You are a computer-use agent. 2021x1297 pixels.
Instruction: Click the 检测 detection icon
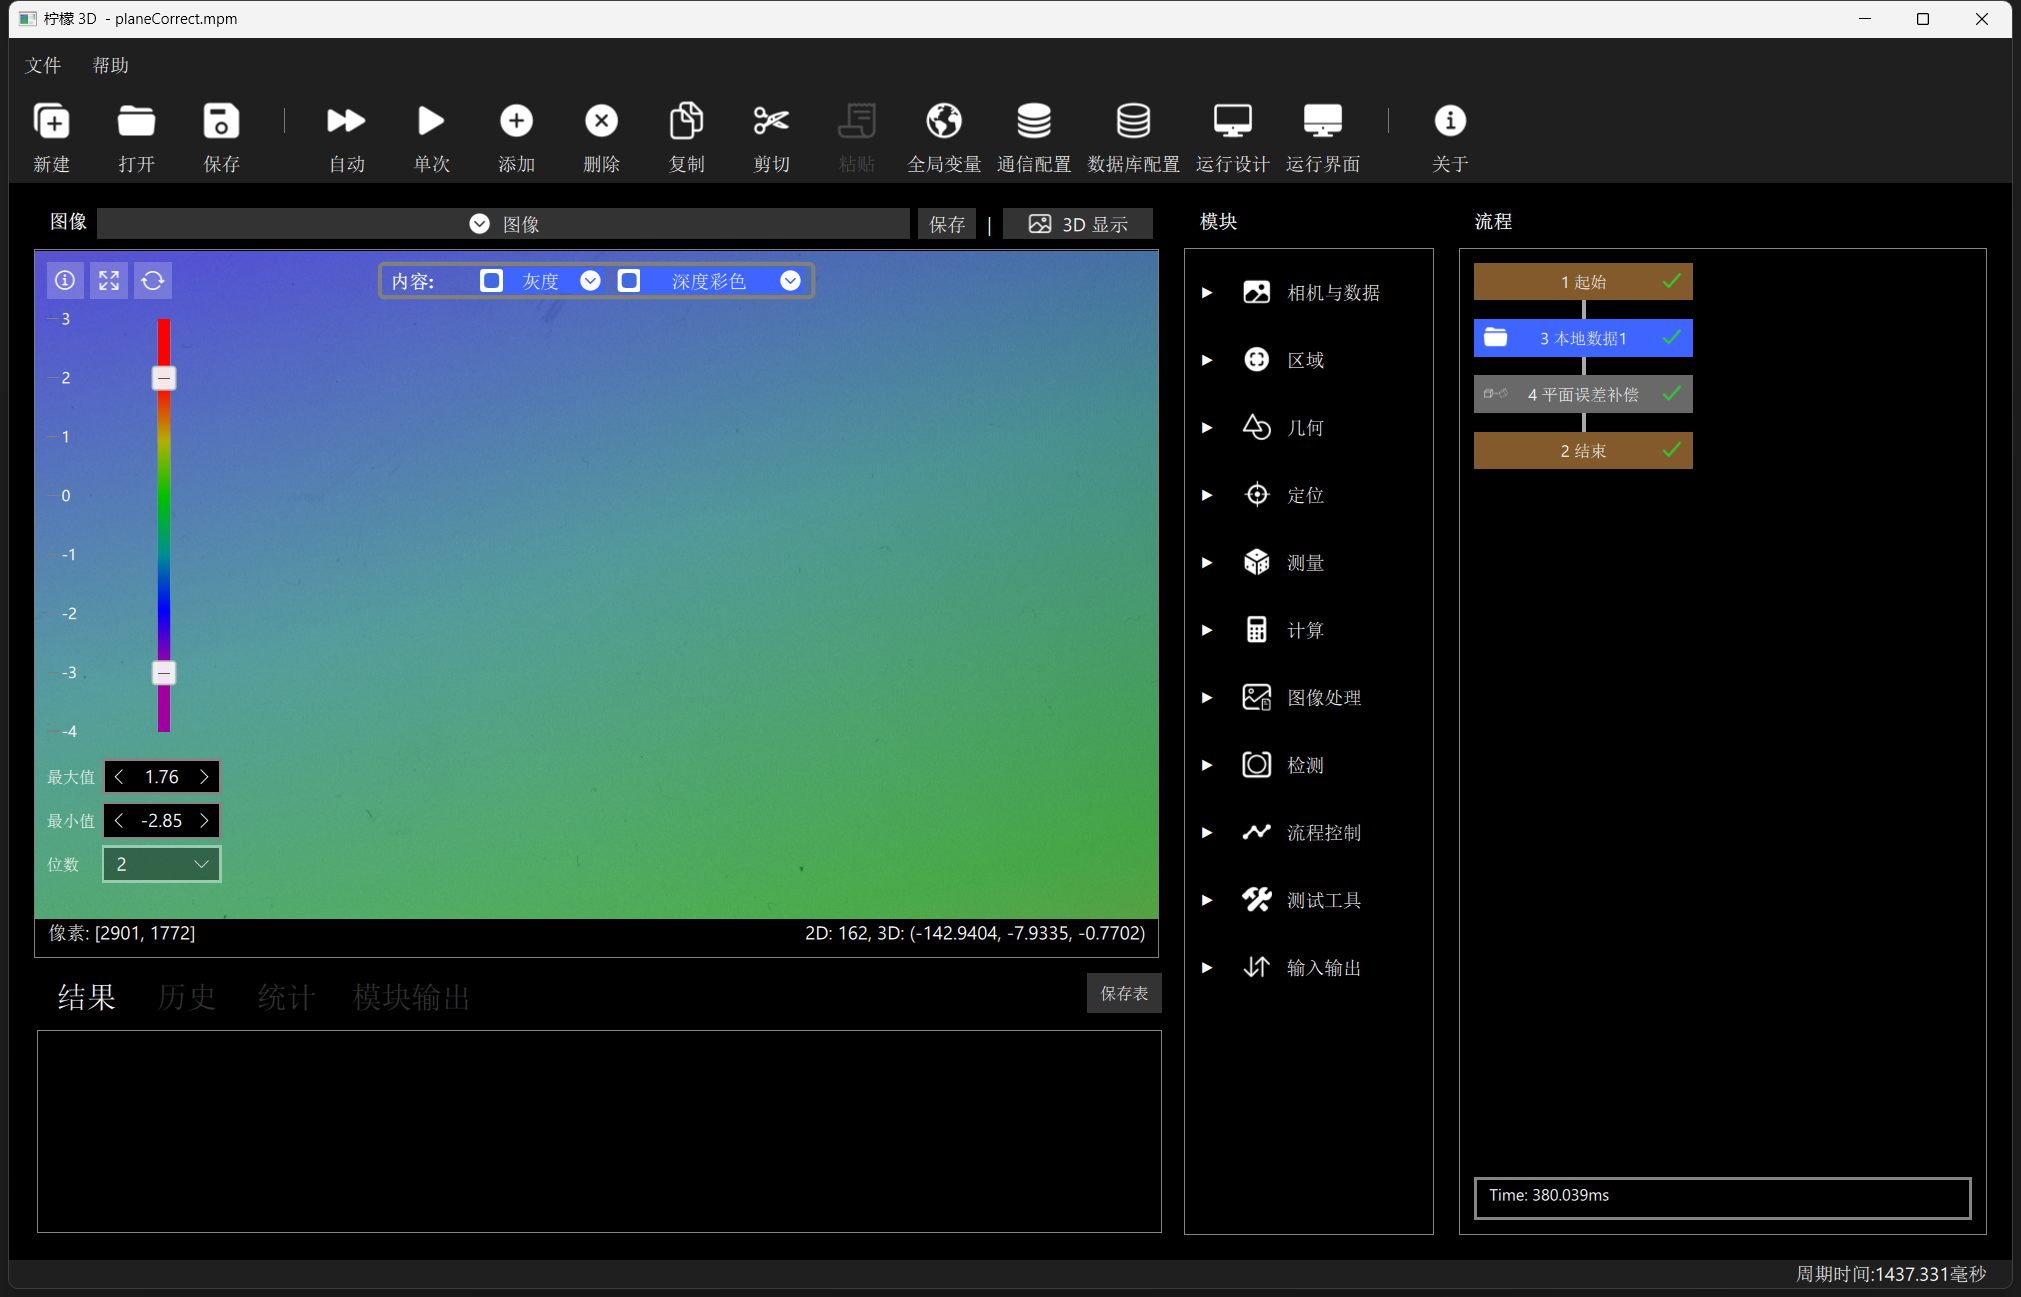(1256, 765)
